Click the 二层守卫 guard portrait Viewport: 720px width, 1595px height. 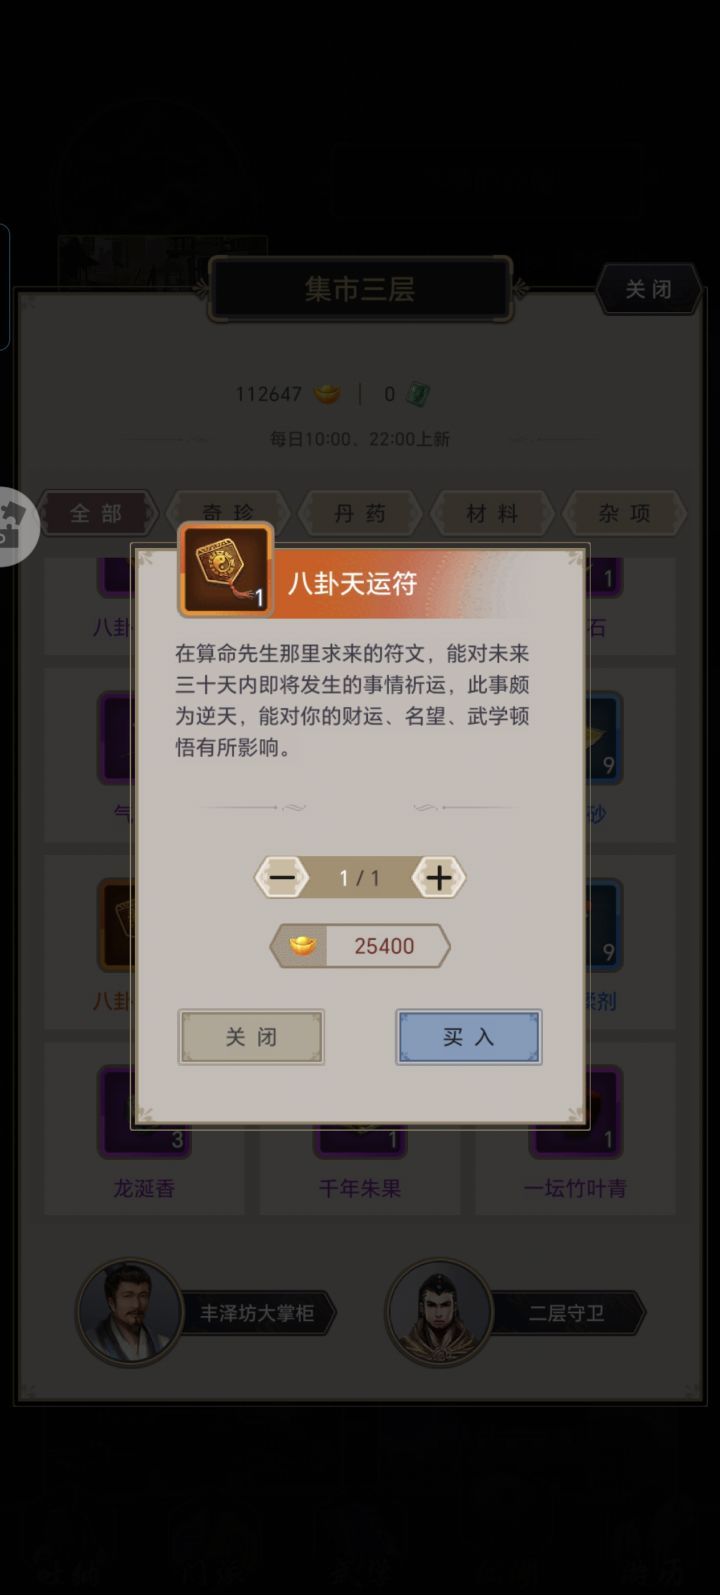point(439,1312)
